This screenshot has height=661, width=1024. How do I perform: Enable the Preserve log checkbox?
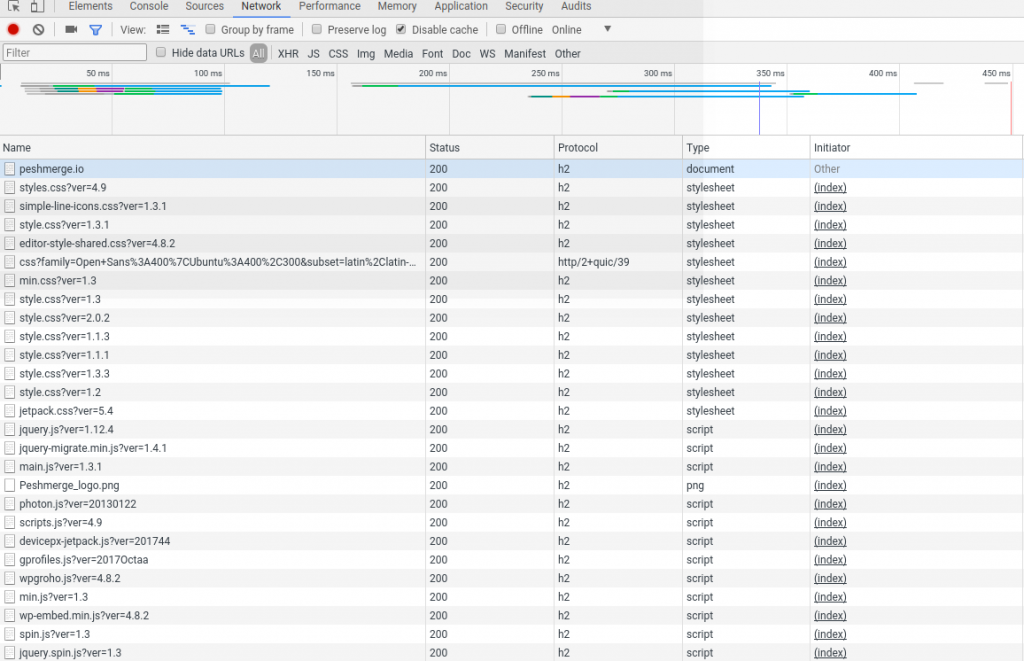tap(317, 29)
